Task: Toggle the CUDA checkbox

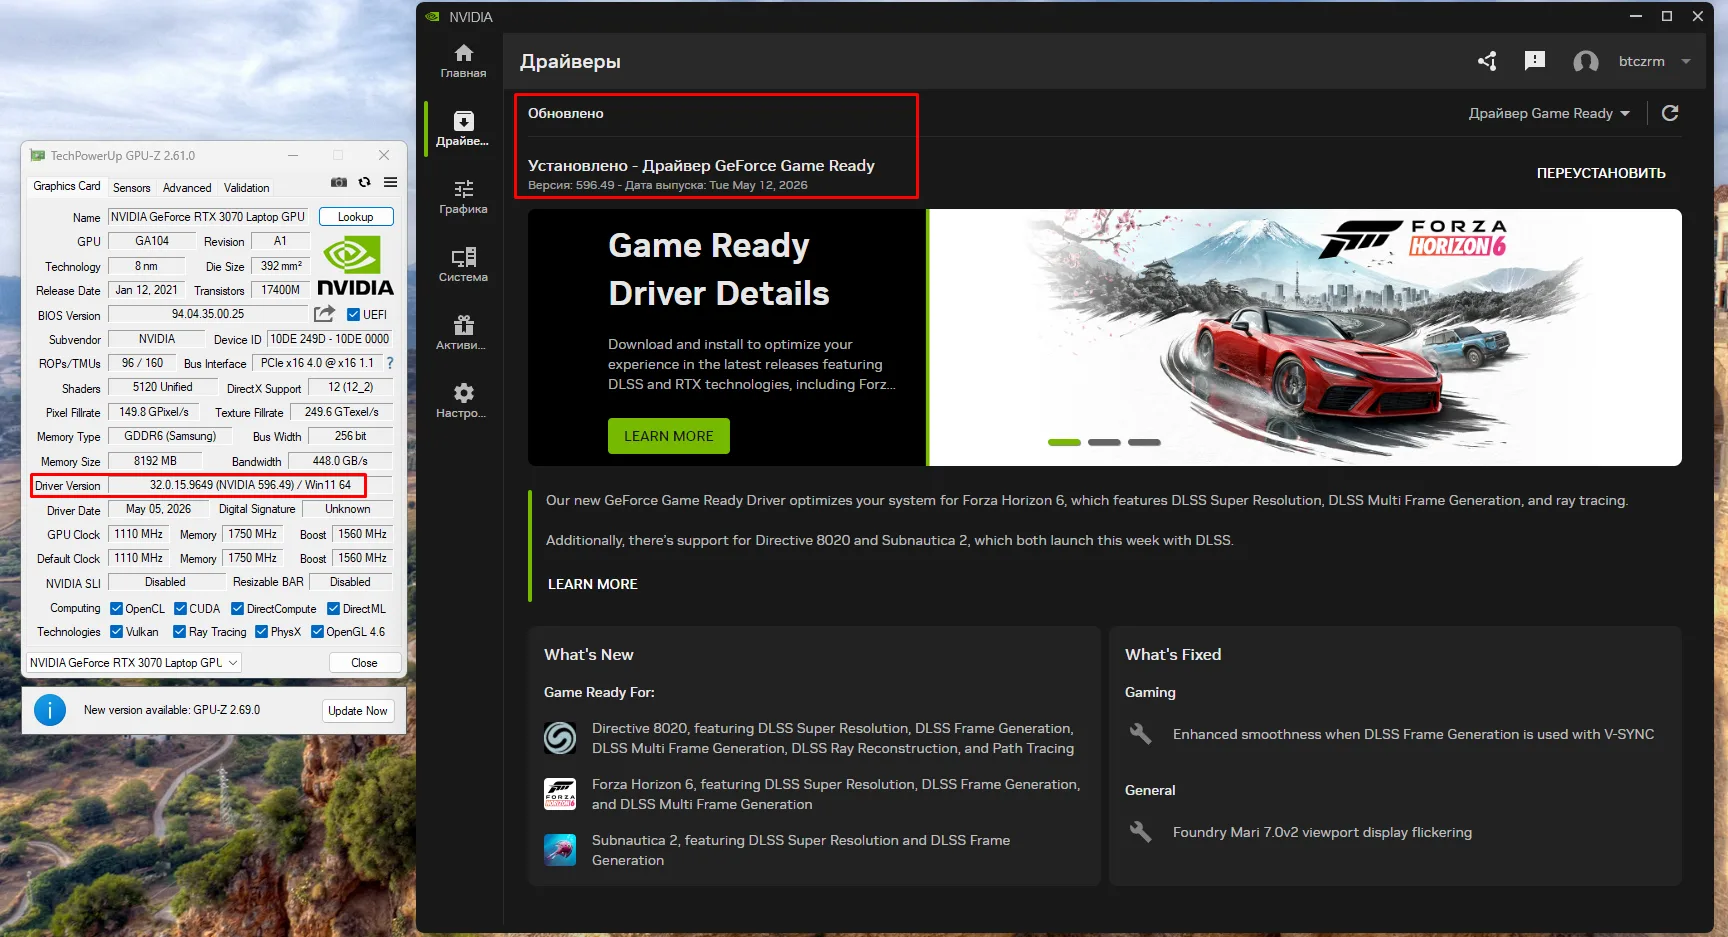Action: click(x=180, y=608)
